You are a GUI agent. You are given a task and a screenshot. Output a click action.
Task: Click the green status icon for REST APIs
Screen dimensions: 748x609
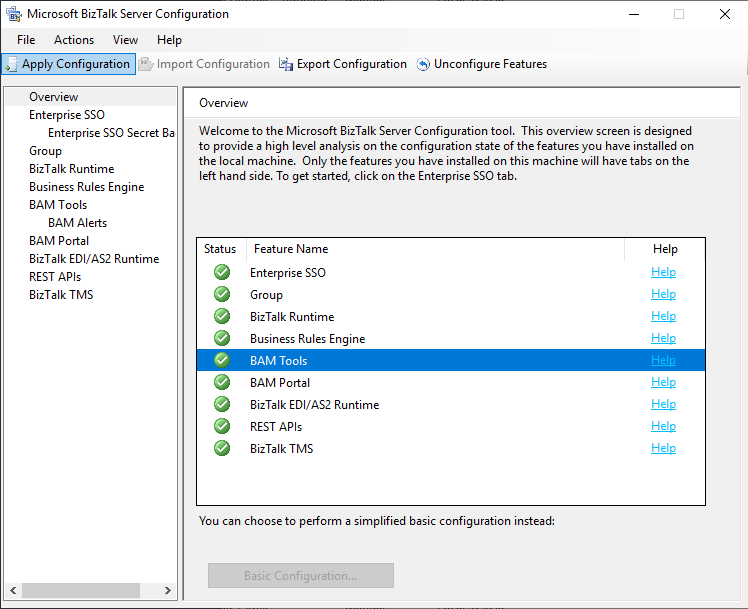pos(222,427)
